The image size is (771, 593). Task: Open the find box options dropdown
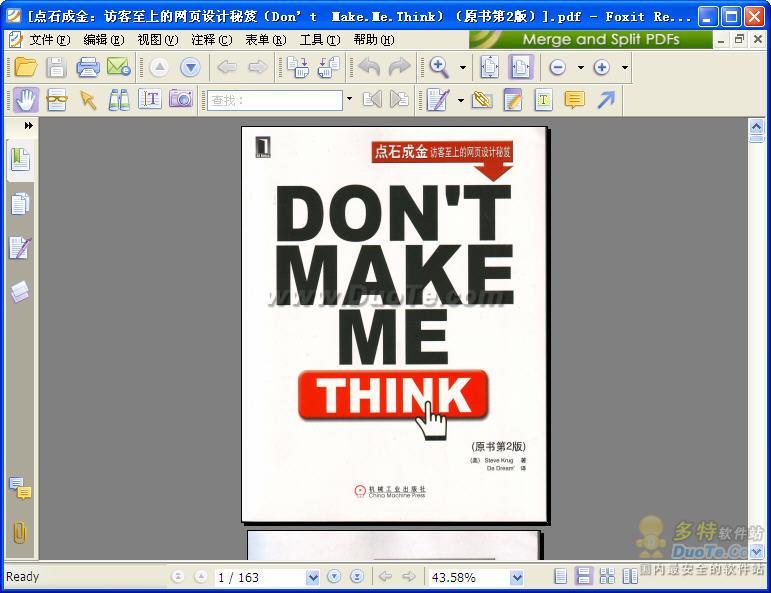tap(349, 99)
